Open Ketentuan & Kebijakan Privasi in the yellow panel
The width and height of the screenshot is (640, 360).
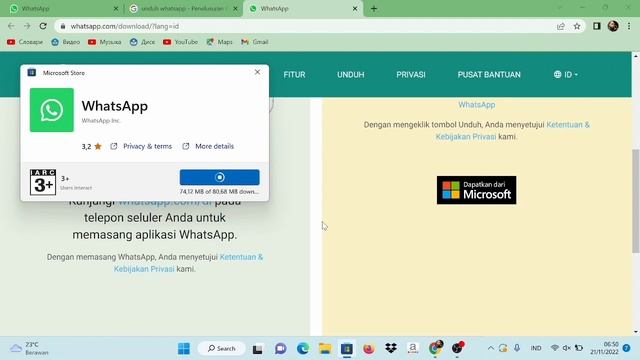click(513, 131)
